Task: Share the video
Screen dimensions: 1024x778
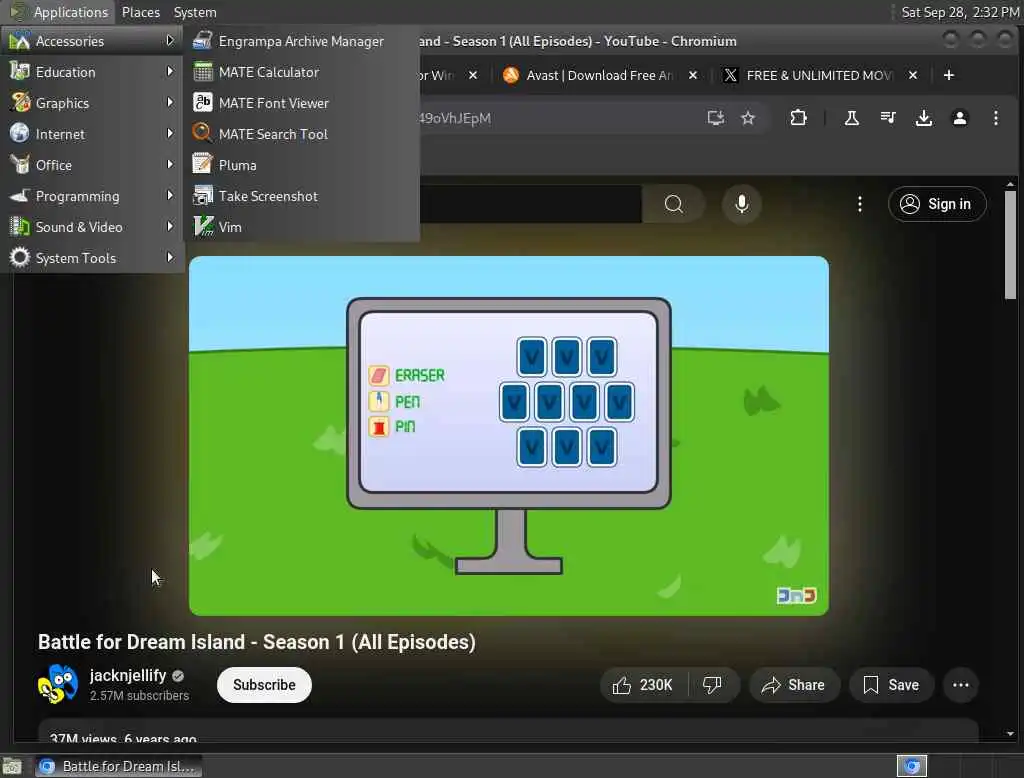Action: click(793, 685)
